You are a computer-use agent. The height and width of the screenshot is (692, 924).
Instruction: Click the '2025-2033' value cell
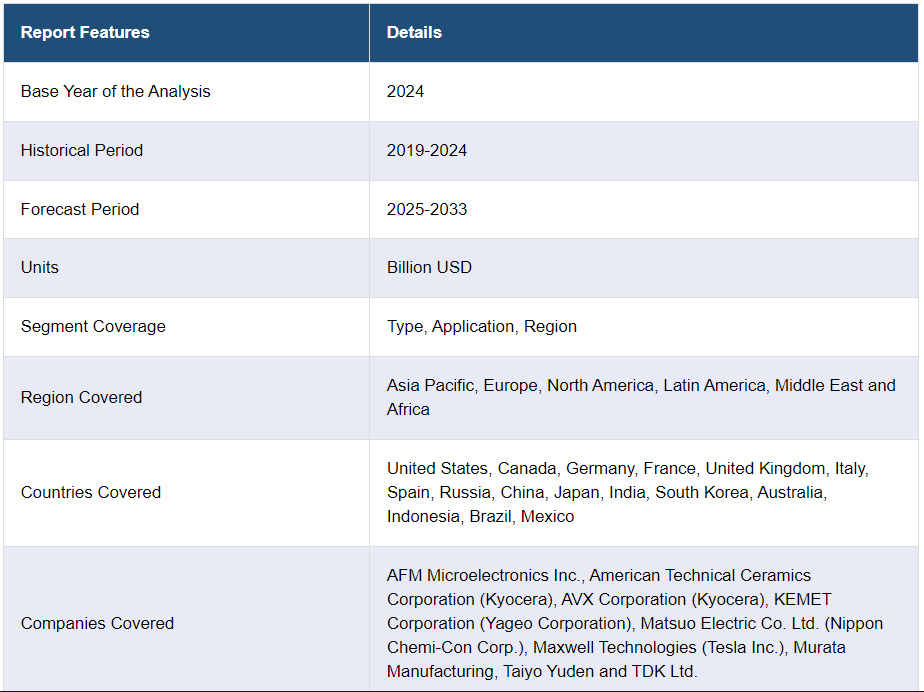pyautogui.click(x=644, y=209)
